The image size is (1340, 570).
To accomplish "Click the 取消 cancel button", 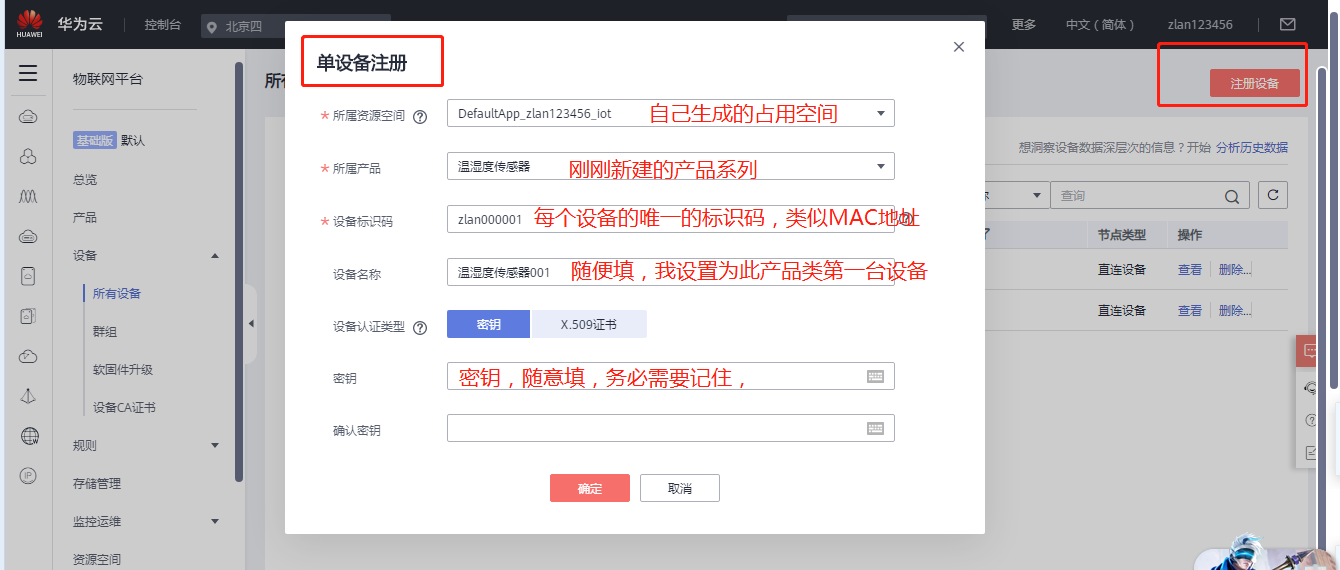I will click(x=679, y=488).
